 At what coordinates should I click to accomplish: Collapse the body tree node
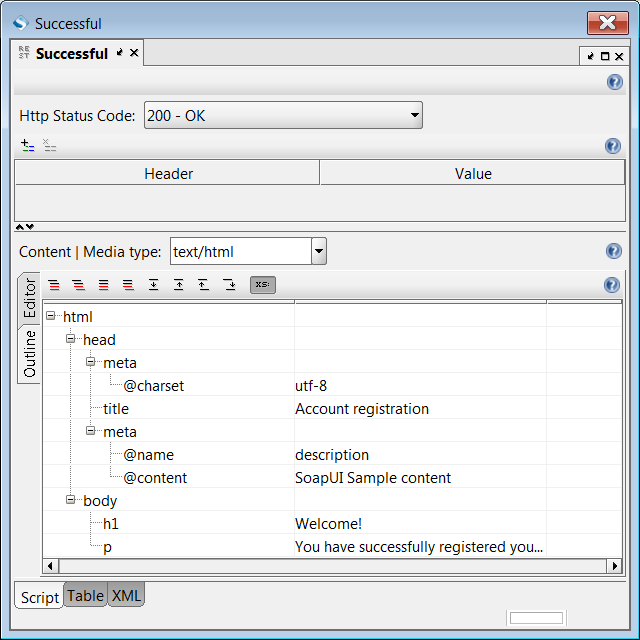point(71,500)
